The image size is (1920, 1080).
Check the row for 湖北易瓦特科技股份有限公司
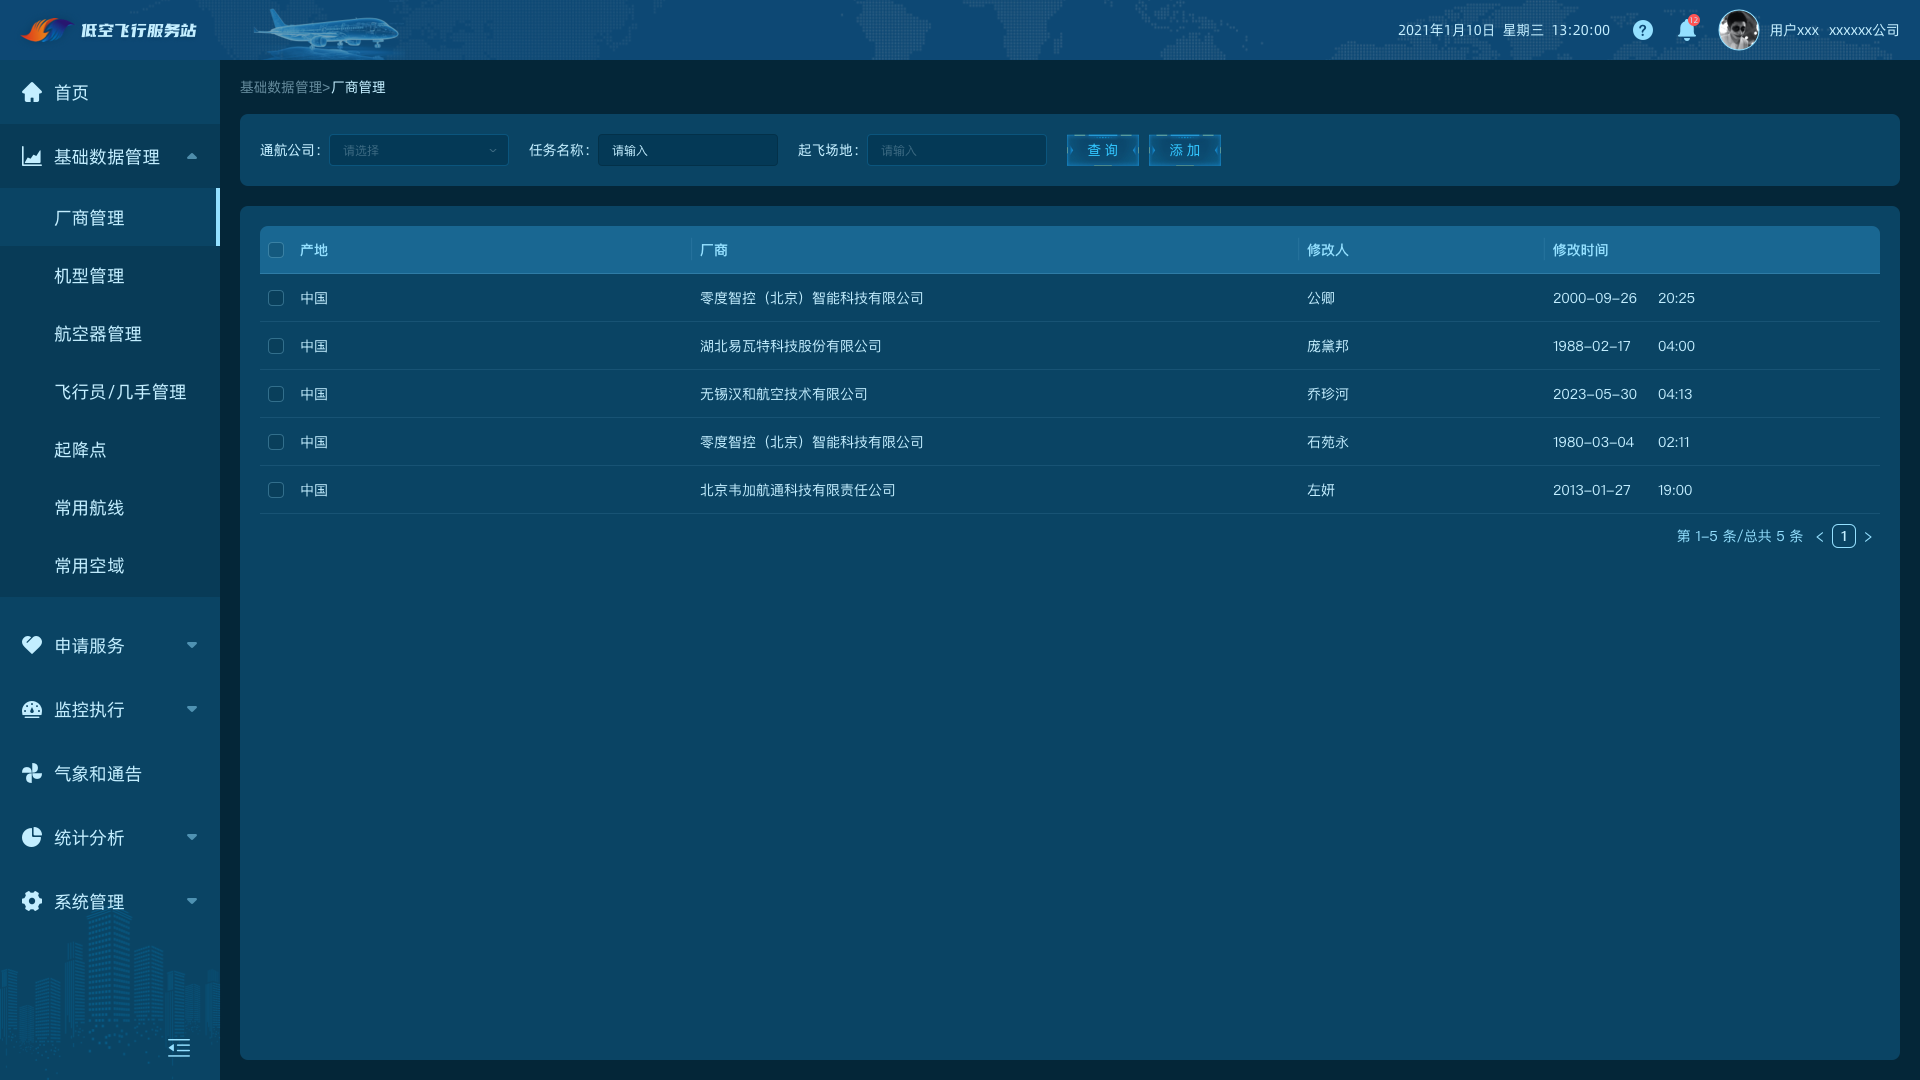276,346
